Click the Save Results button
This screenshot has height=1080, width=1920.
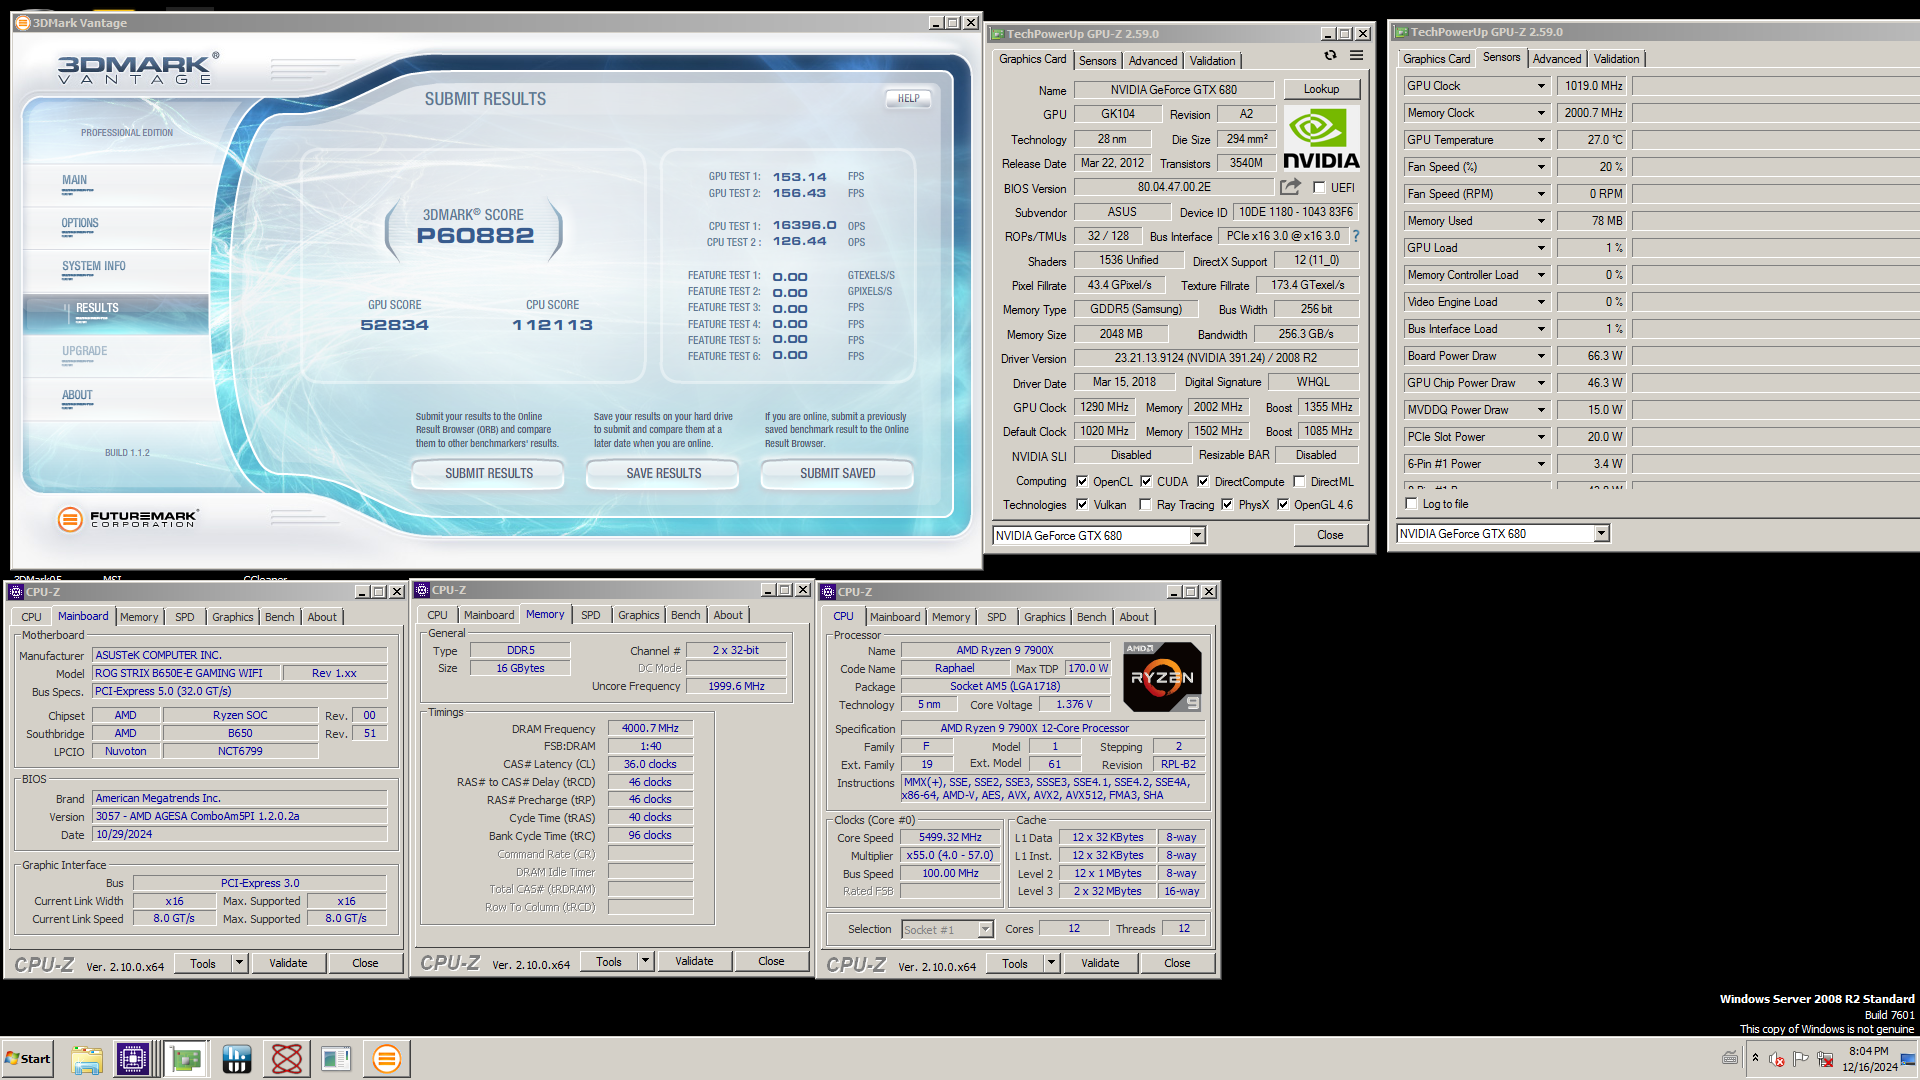pos(663,473)
